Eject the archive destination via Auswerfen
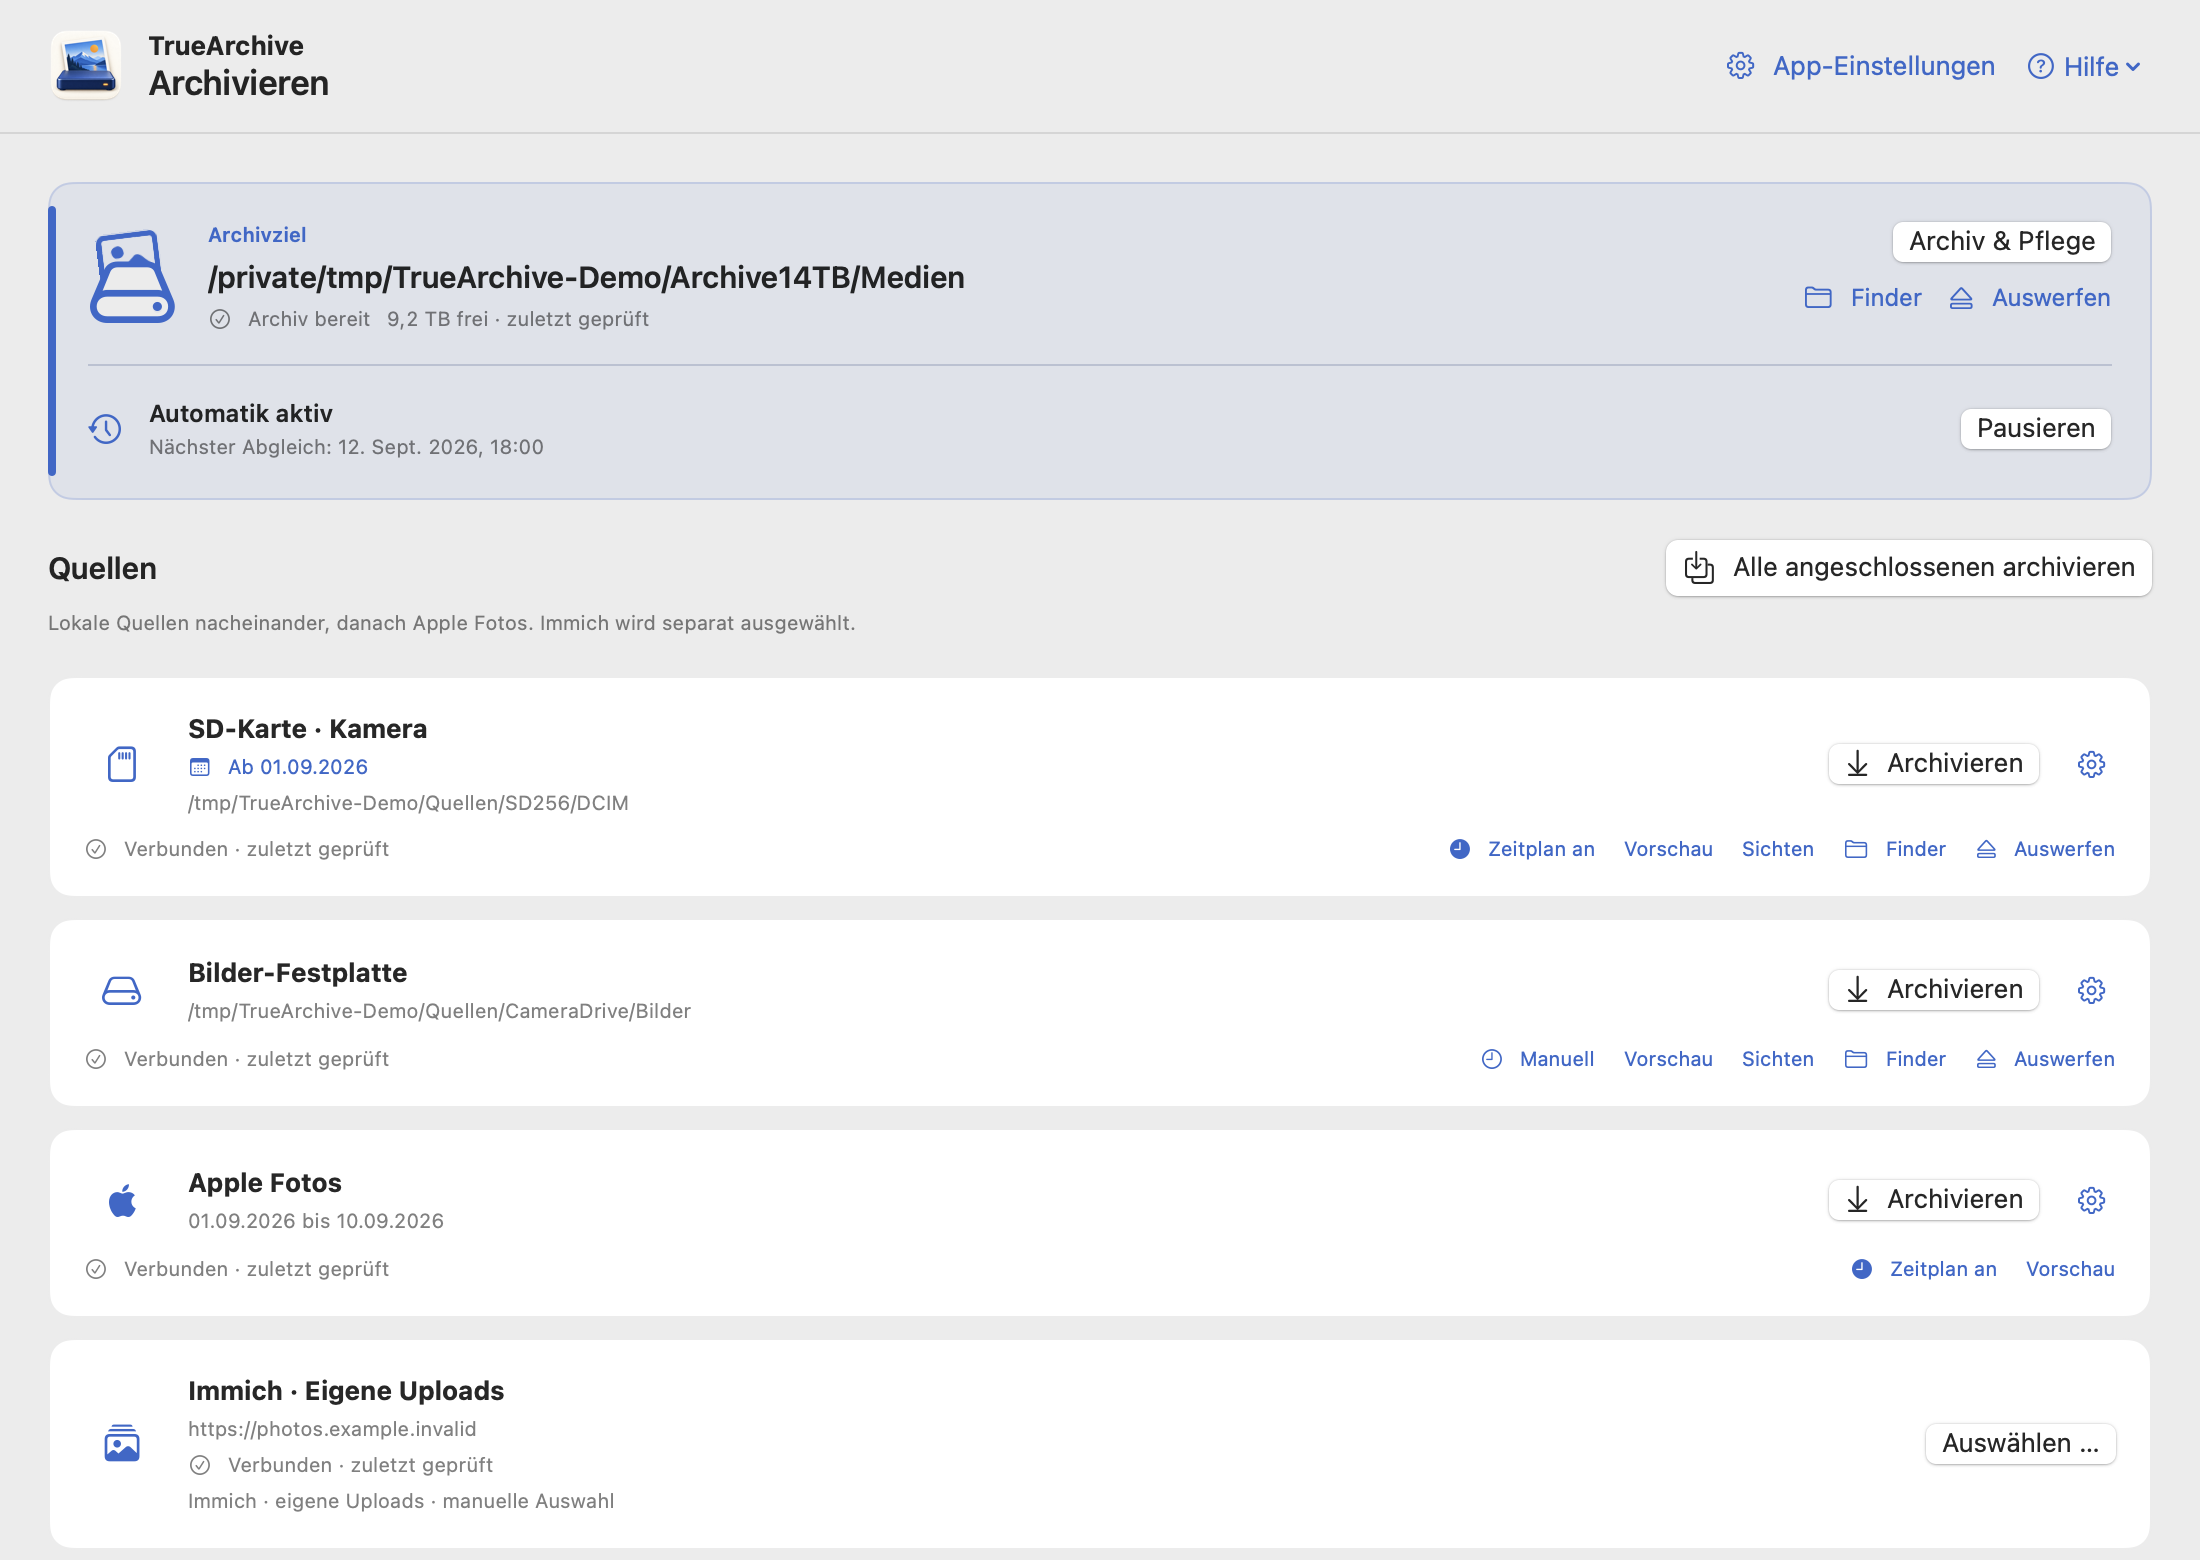Screen dimensions: 2200x1560 coord(2030,298)
